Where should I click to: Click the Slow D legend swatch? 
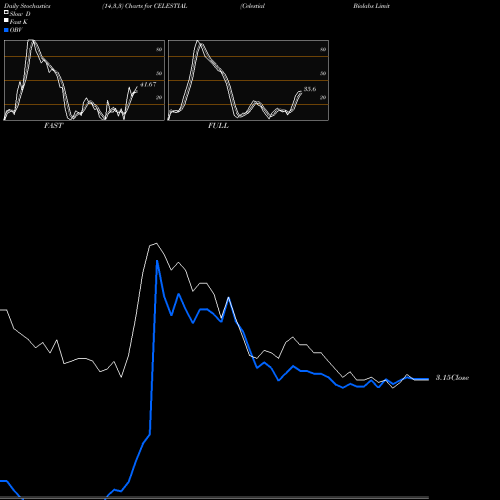click(x=6, y=12)
